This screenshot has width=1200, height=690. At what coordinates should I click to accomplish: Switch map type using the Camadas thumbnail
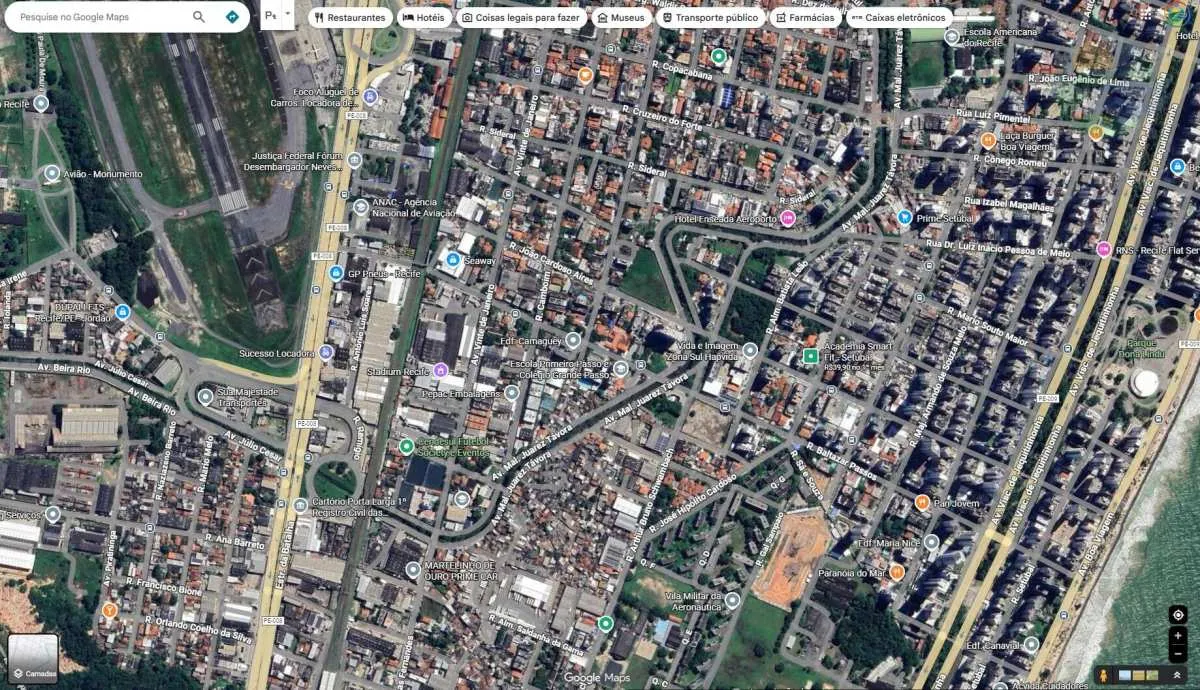pyautogui.click(x=33, y=657)
